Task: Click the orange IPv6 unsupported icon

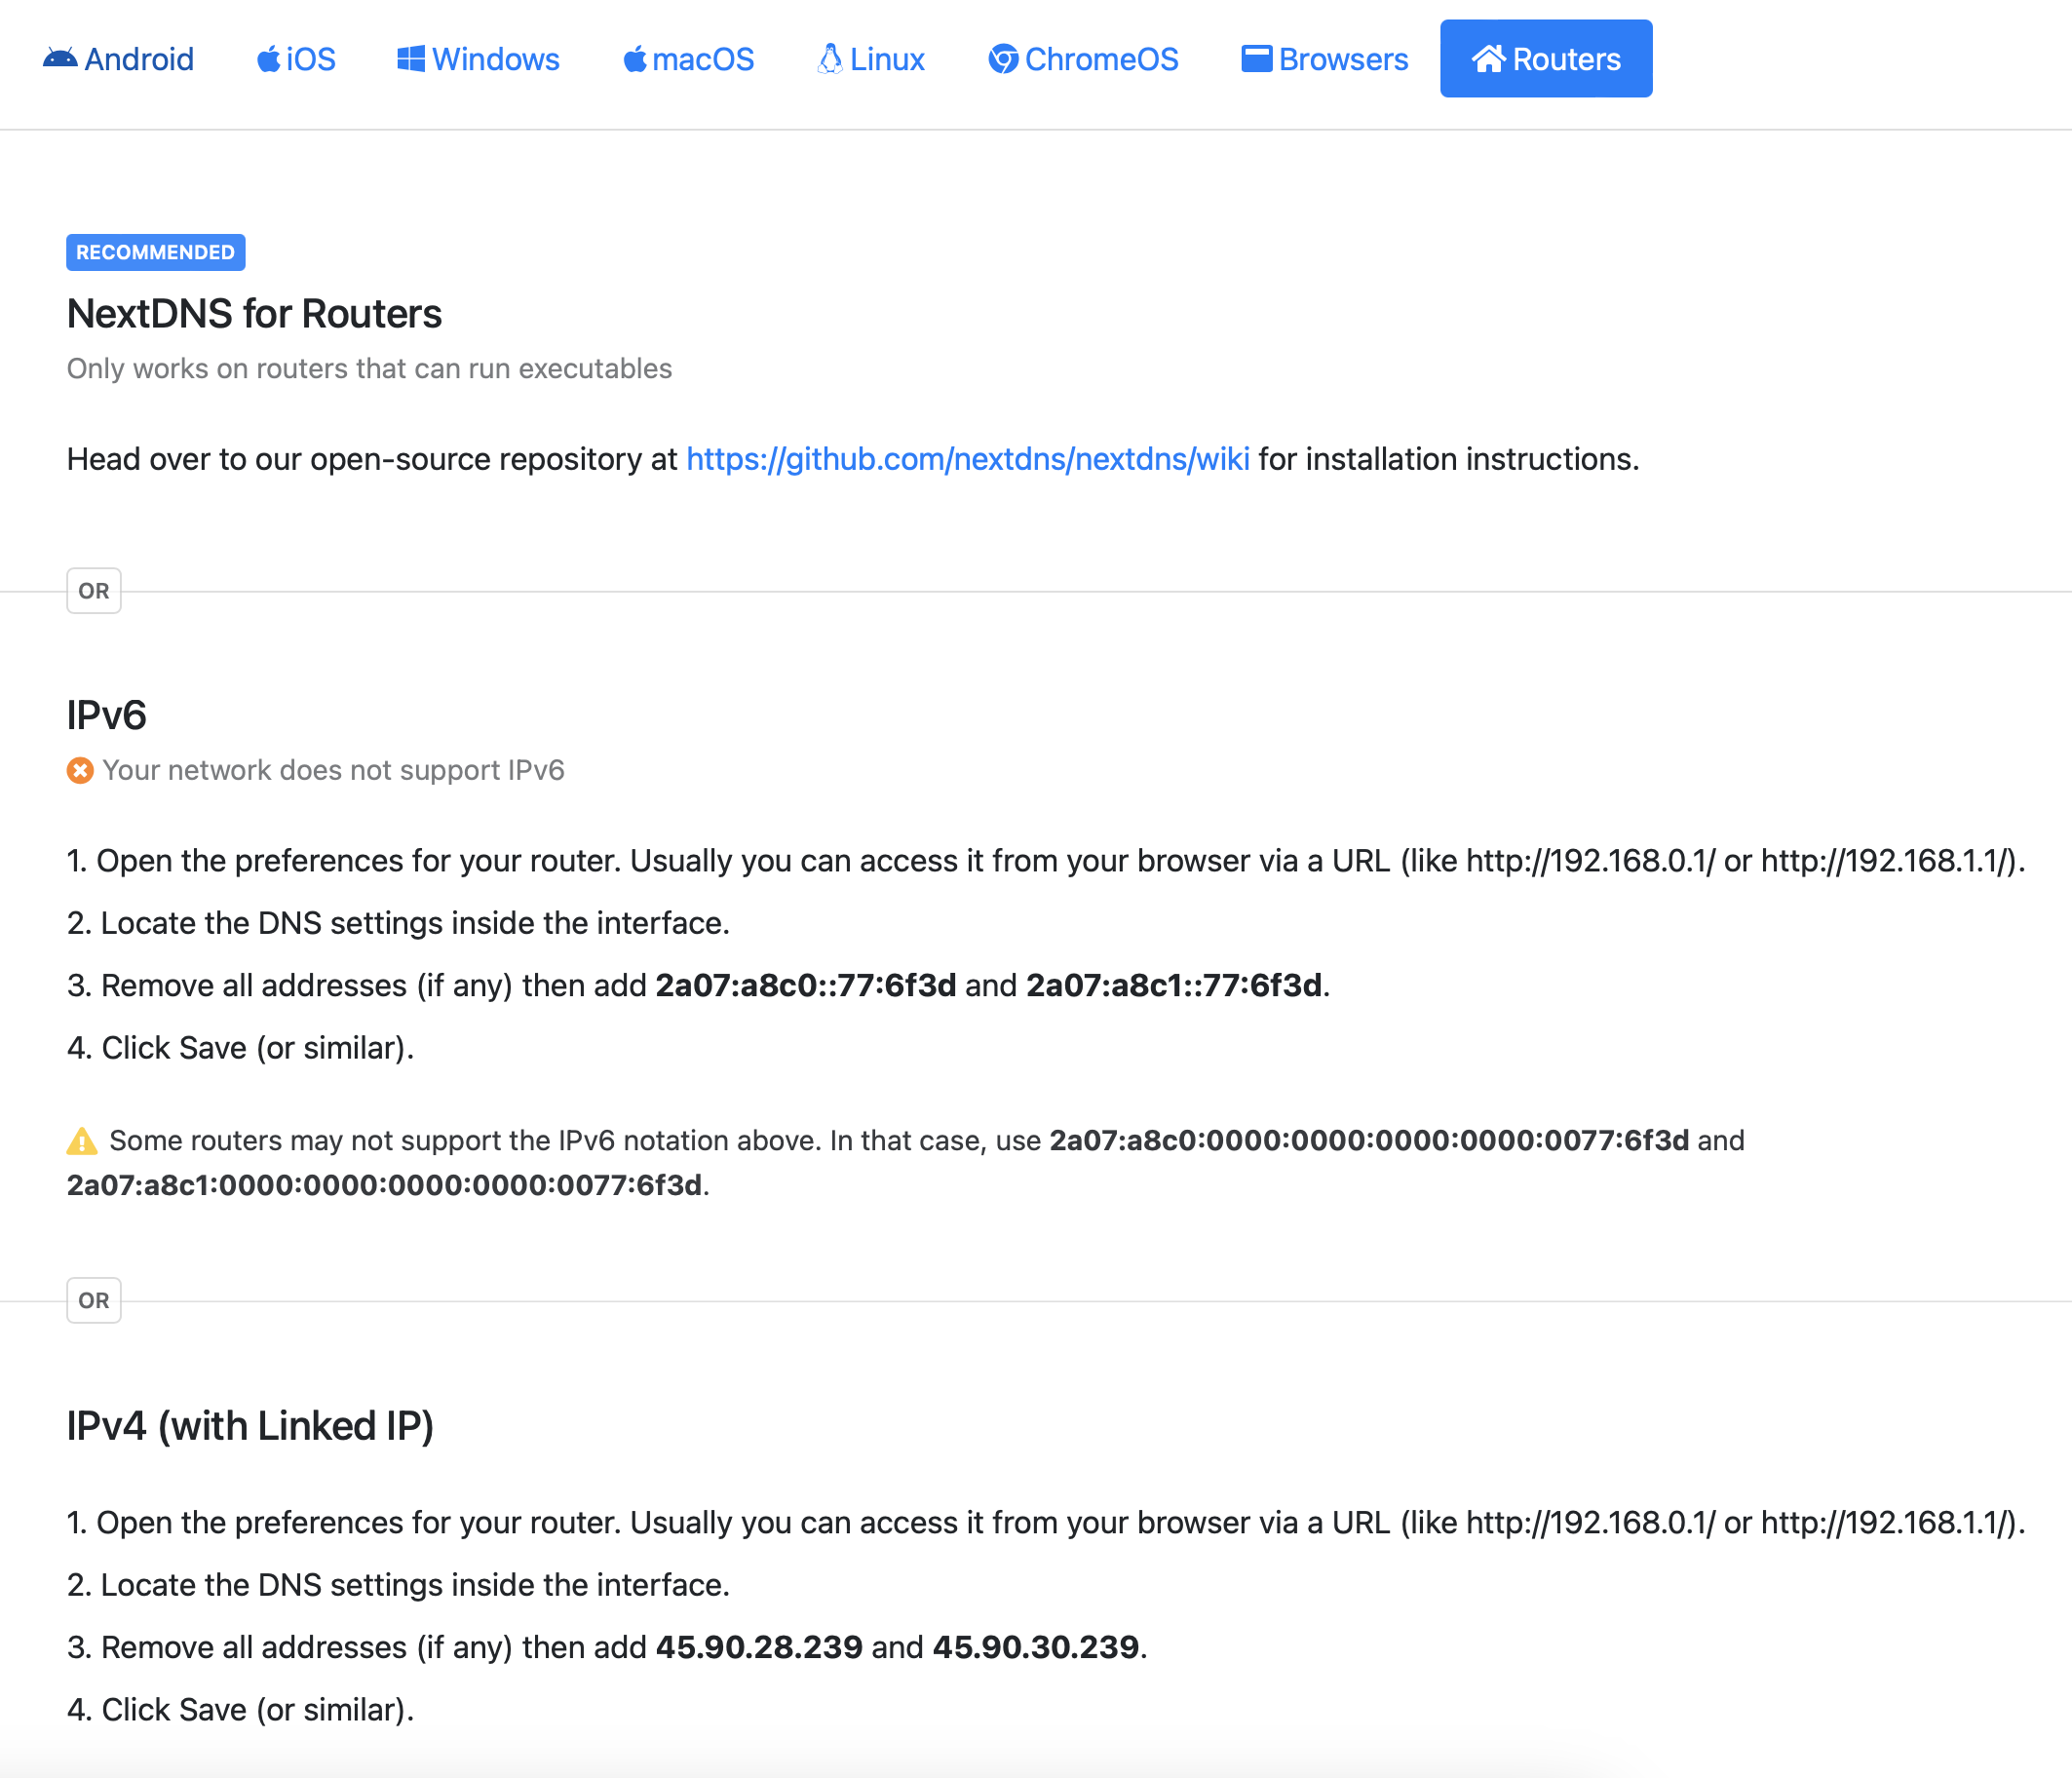Action: click(80, 770)
